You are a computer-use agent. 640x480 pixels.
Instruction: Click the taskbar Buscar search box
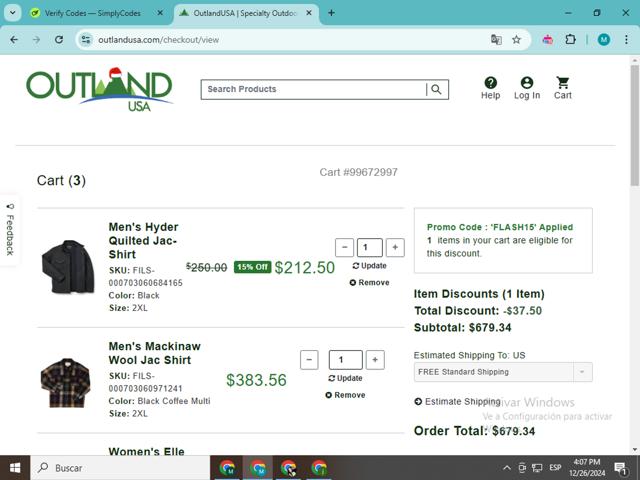[x=120, y=468]
